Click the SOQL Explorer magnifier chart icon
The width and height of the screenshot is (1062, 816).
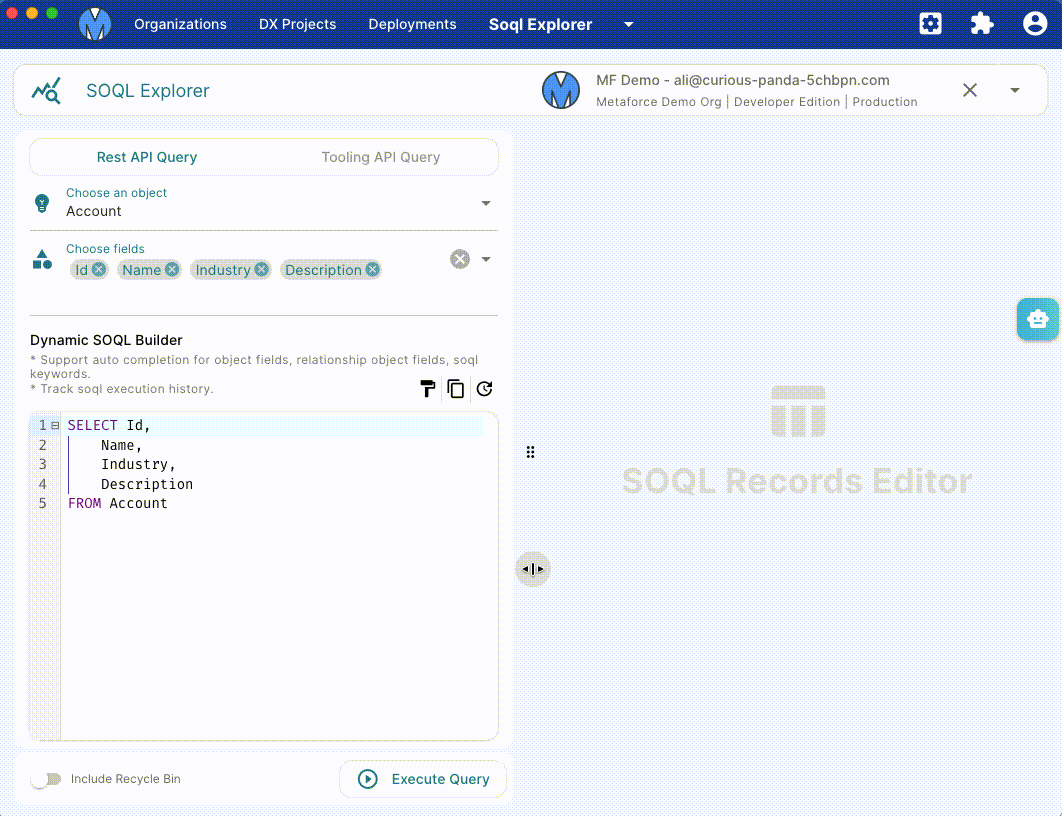pyautogui.click(x=46, y=90)
